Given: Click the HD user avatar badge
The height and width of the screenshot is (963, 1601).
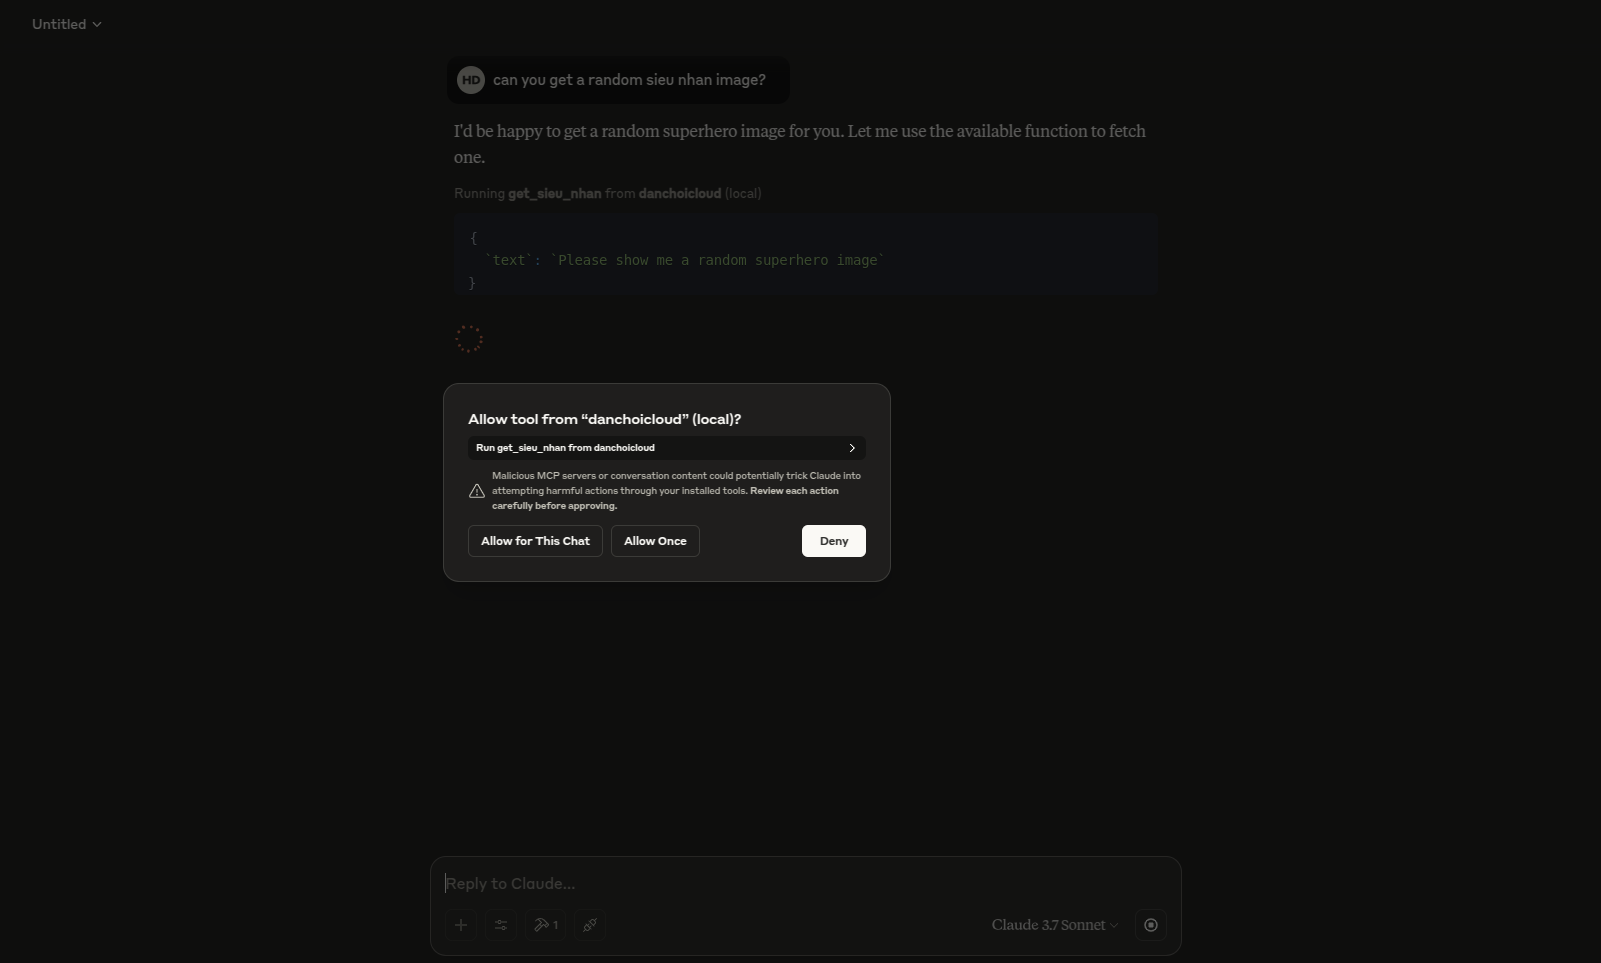Looking at the screenshot, I should [471, 80].
